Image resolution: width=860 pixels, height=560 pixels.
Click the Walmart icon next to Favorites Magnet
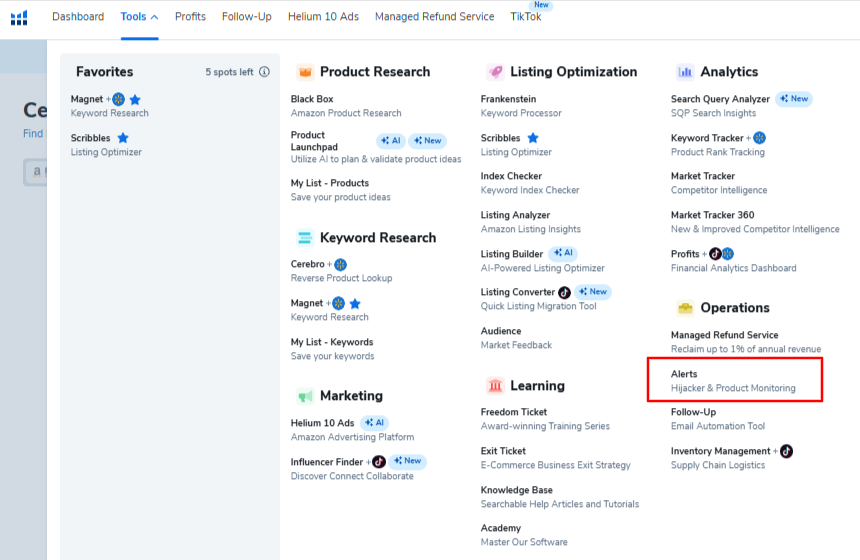click(118, 99)
